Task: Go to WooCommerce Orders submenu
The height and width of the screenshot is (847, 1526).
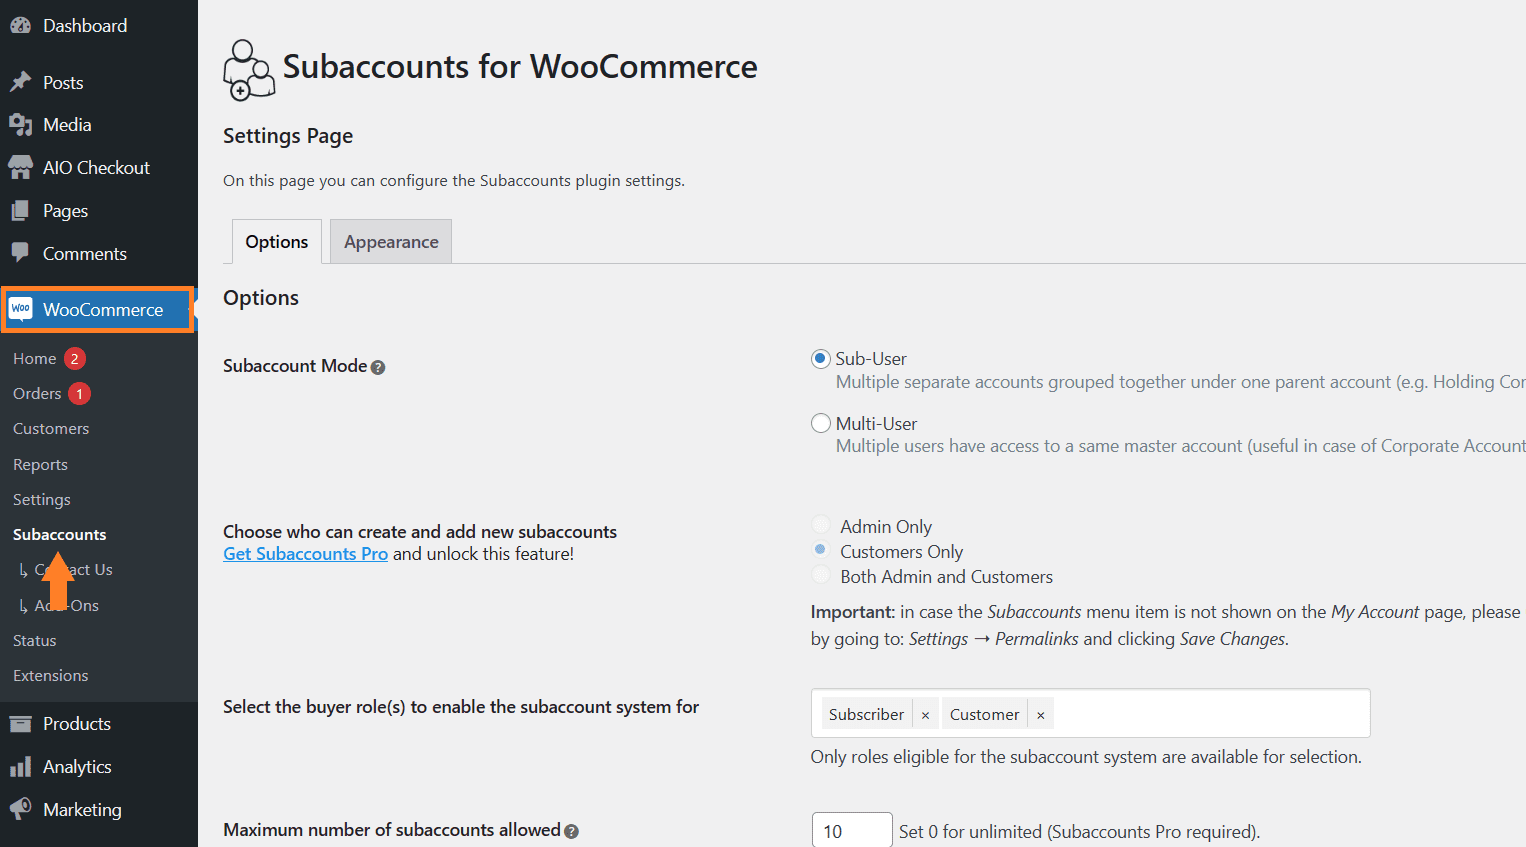Action: coord(37,394)
